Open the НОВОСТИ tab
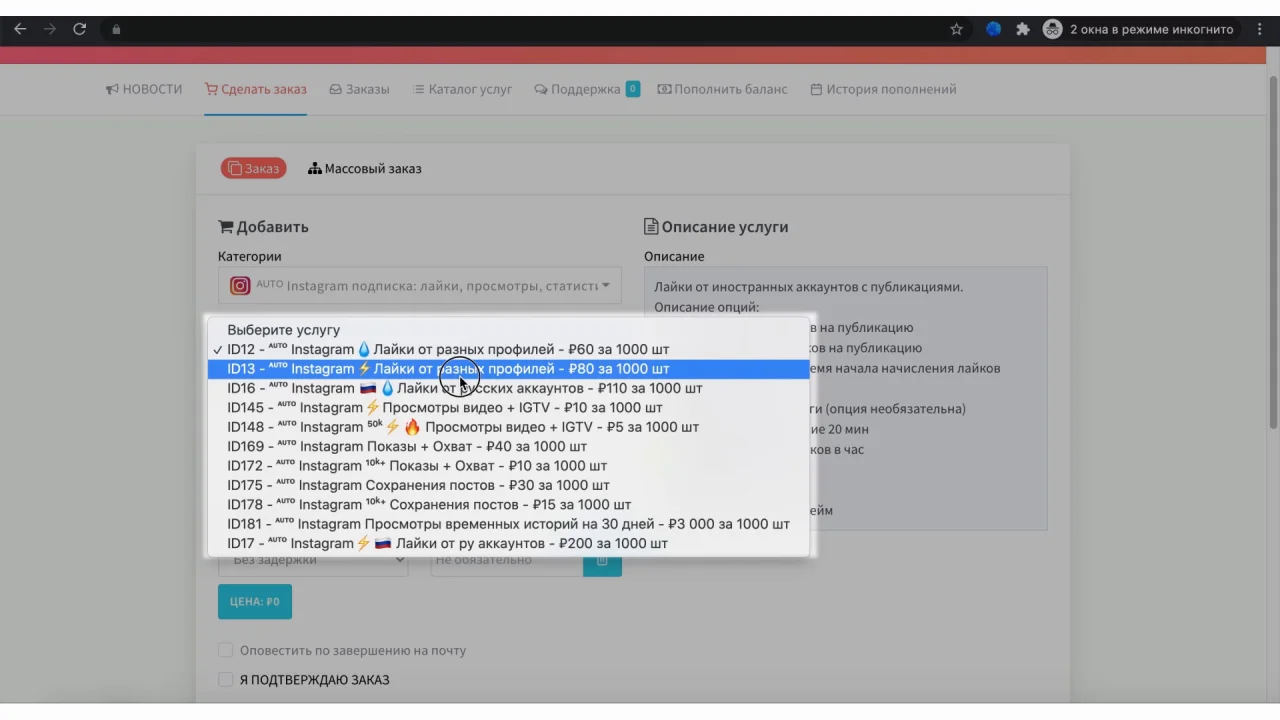The image size is (1280, 720). 144,89
